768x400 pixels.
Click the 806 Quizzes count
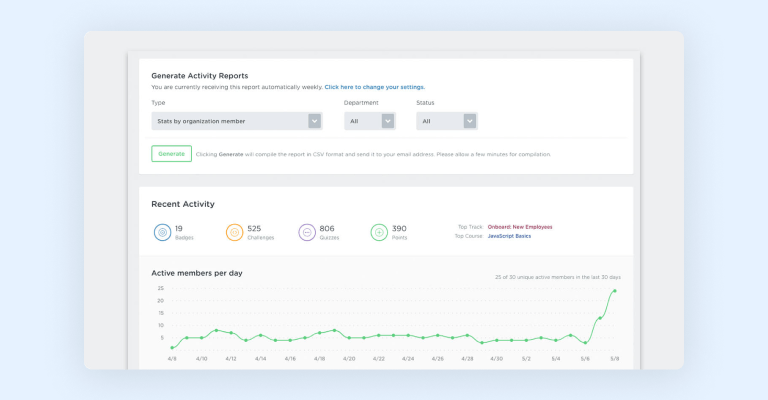tap(327, 228)
